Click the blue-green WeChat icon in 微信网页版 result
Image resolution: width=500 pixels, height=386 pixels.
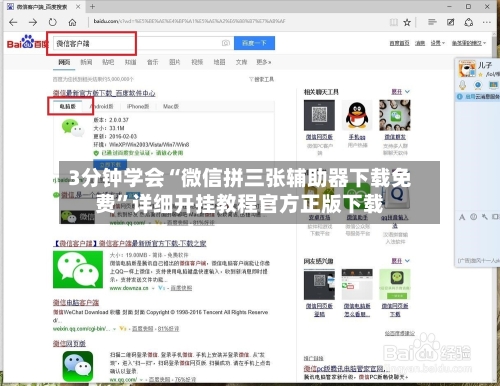click(x=78, y=366)
